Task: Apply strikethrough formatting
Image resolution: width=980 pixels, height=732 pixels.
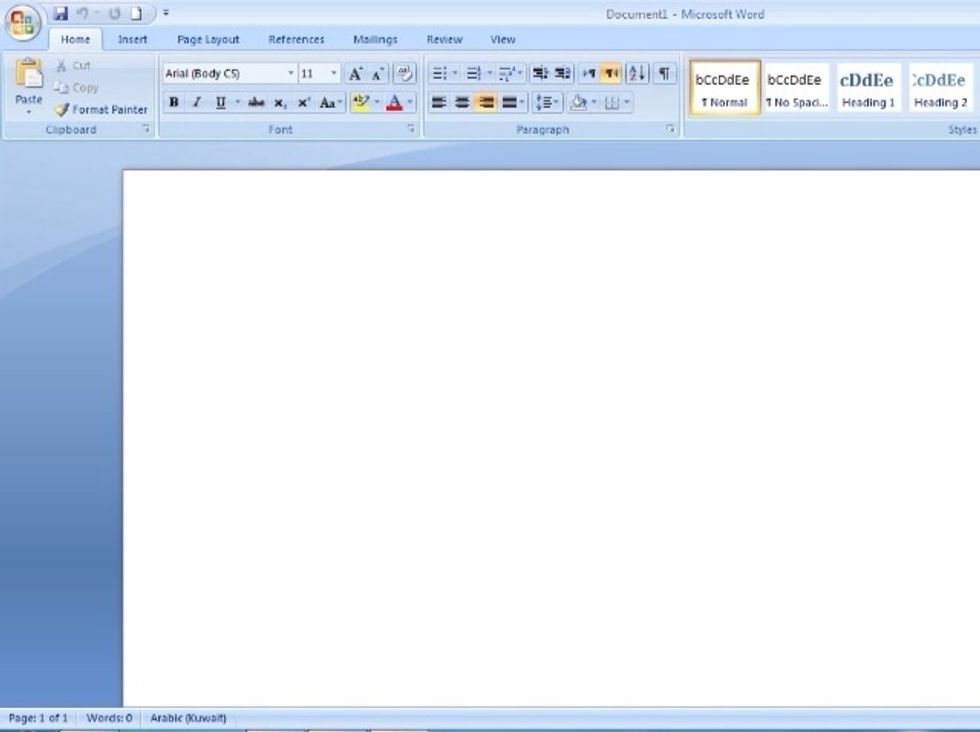Action: coord(256,102)
